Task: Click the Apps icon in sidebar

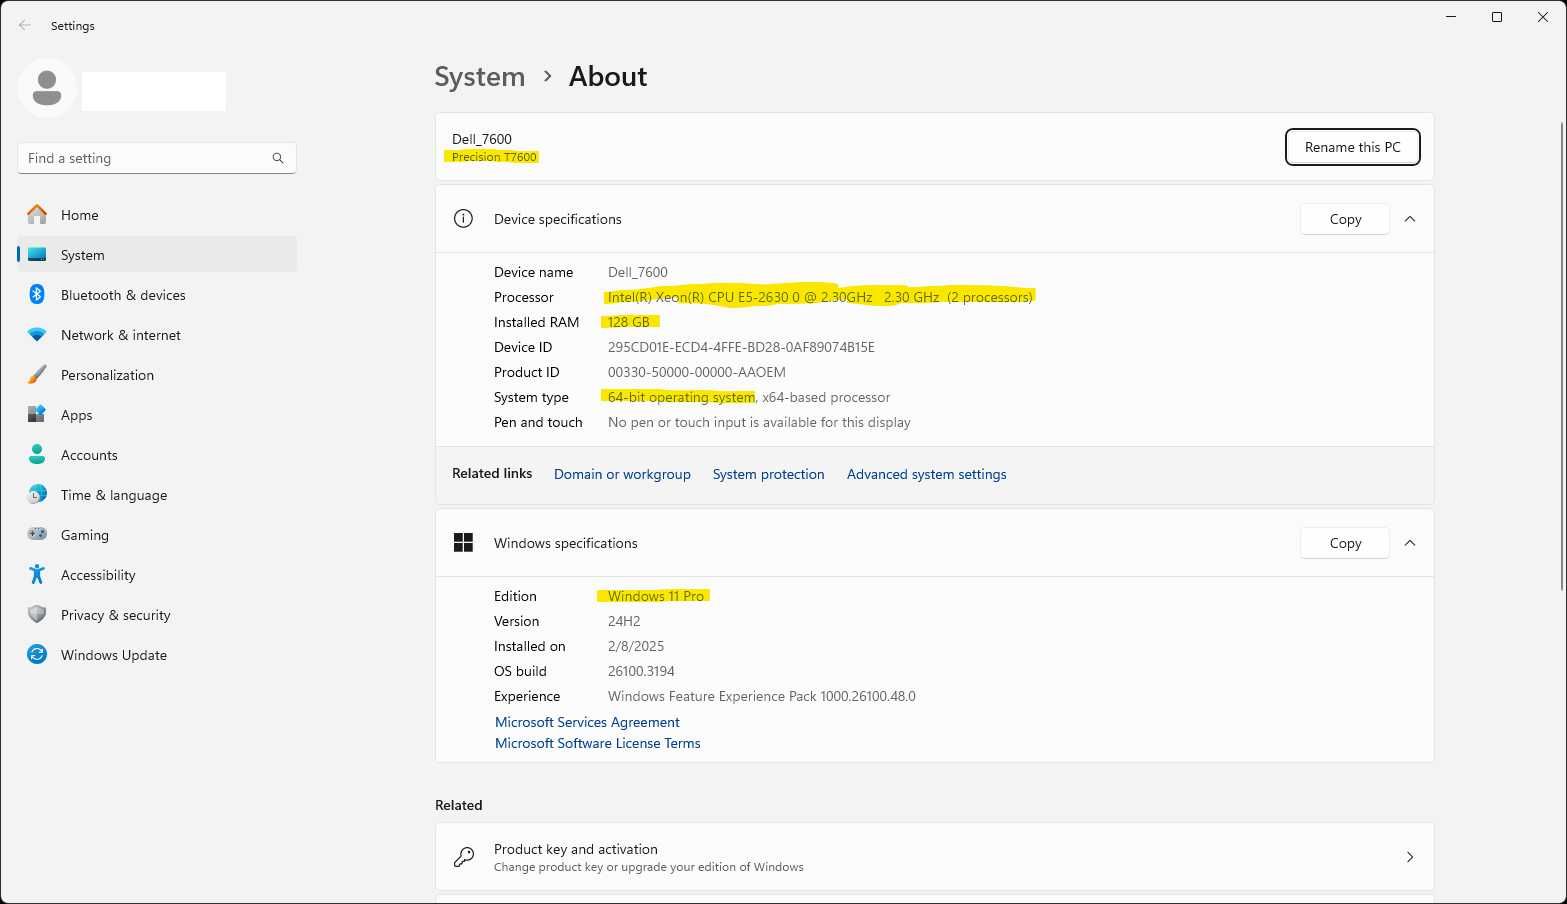Action: 37,414
